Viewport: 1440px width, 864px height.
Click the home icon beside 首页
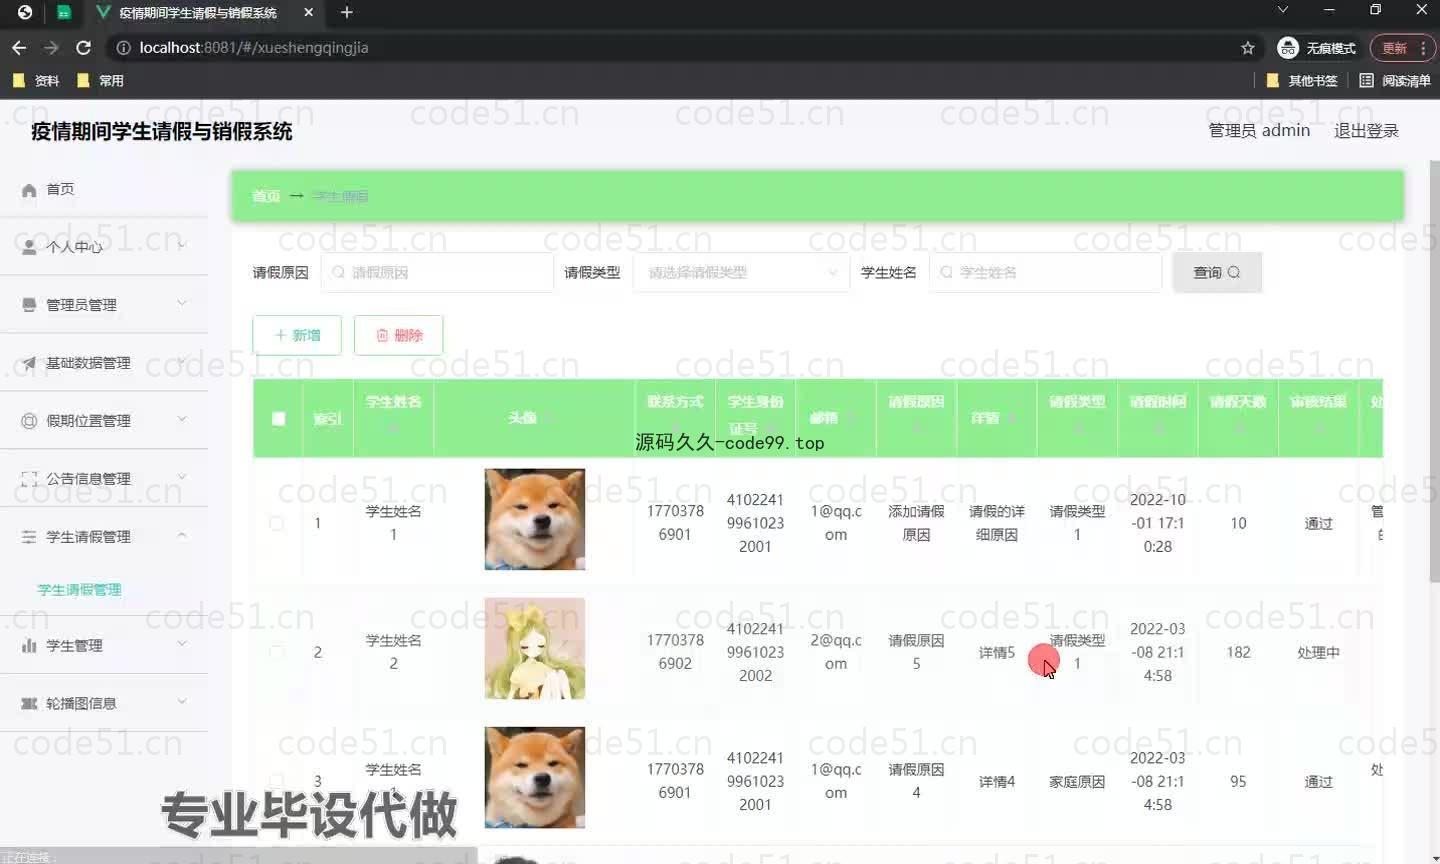coord(29,189)
